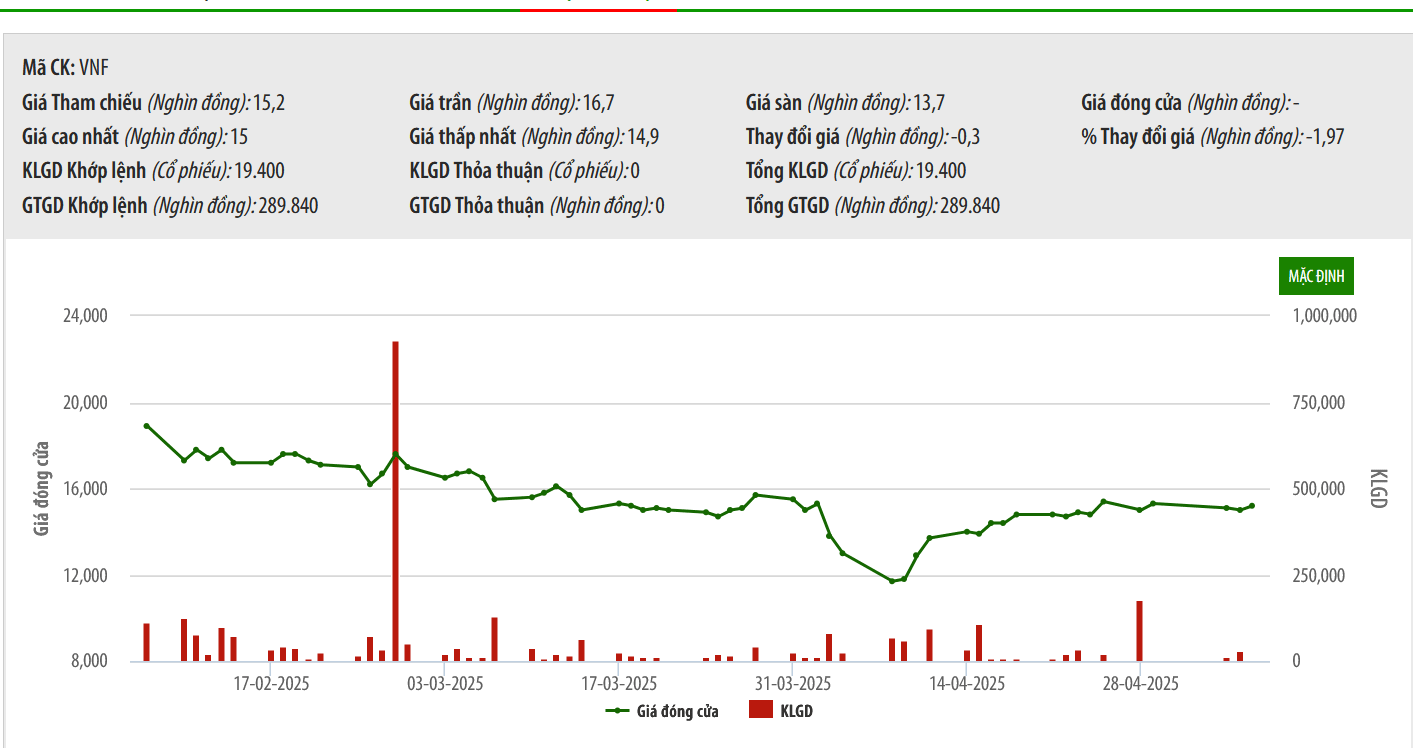
Task: Click the 31-03-2025 date axis label
Action: tap(793, 684)
